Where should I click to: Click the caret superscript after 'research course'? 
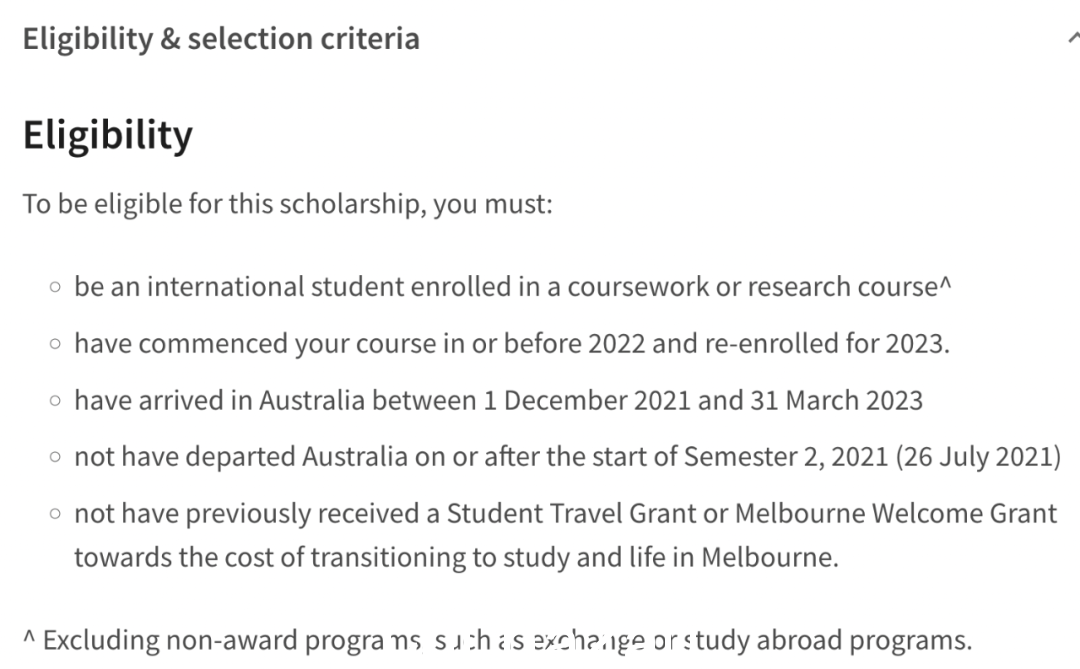(945, 282)
